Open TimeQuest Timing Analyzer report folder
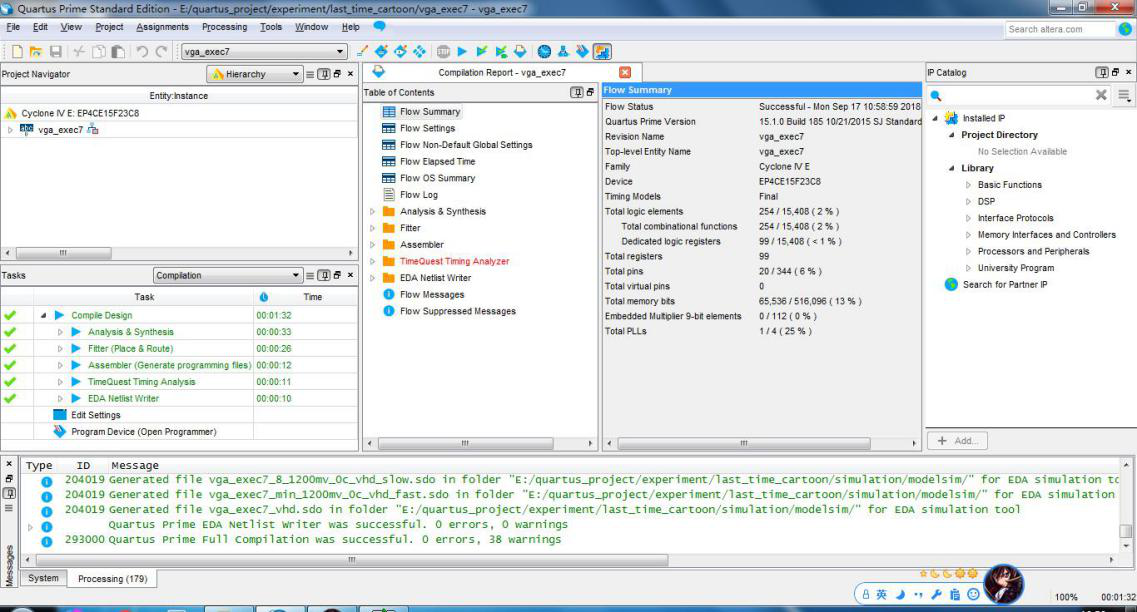1137x612 pixels. pos(455,261)
